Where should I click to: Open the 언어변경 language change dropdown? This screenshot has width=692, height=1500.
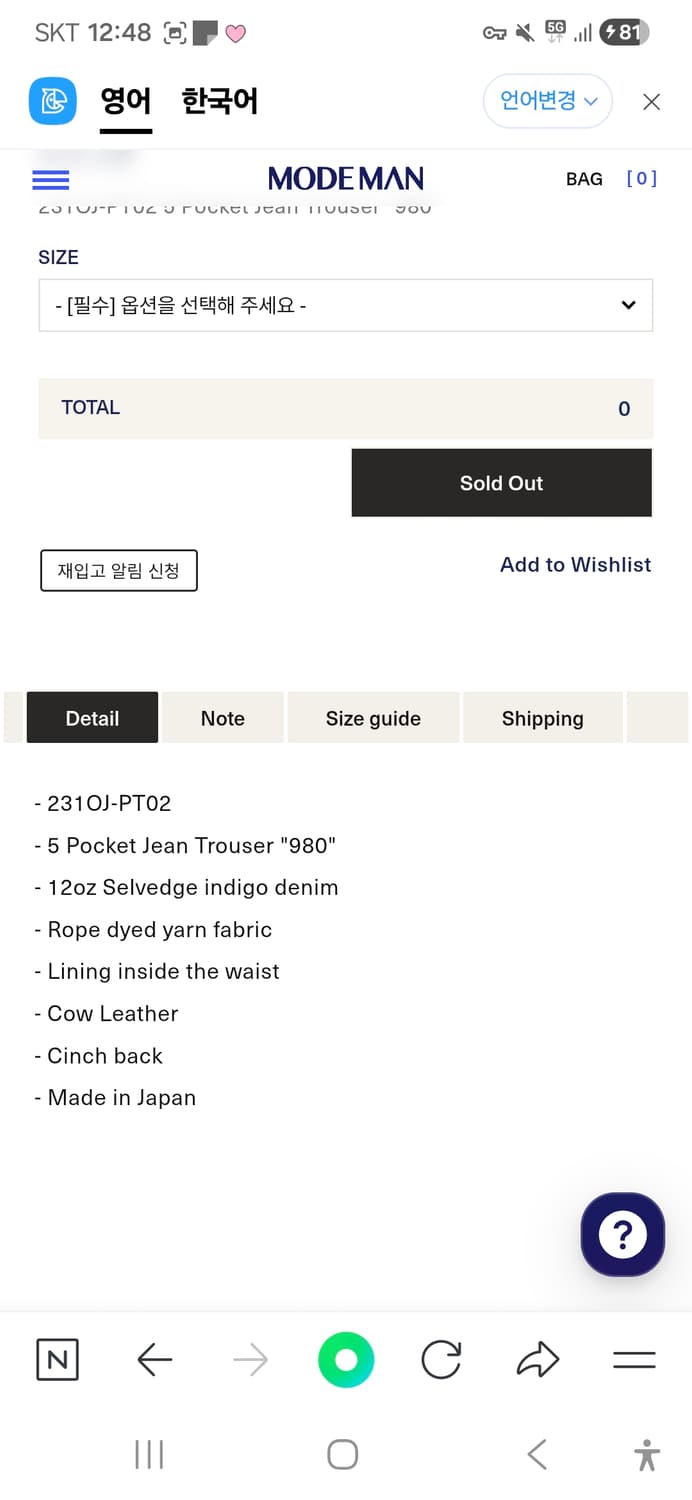tap(547, 101)
